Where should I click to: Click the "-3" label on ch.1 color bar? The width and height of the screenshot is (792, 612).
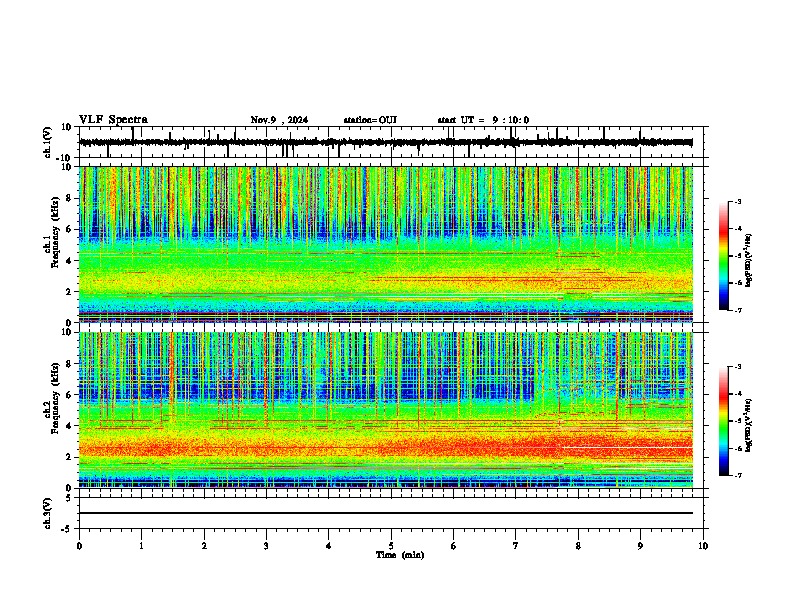coord(738,201)
